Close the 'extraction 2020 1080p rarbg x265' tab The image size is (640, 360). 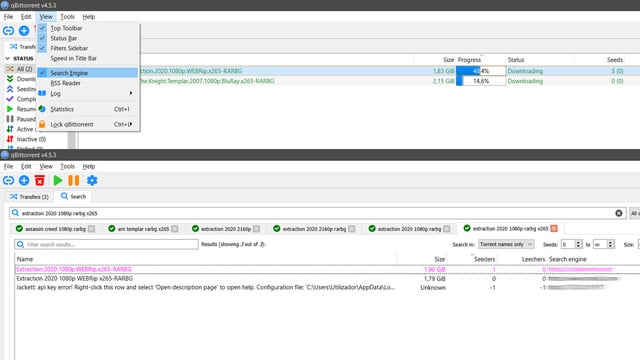[x=554, y=229]
